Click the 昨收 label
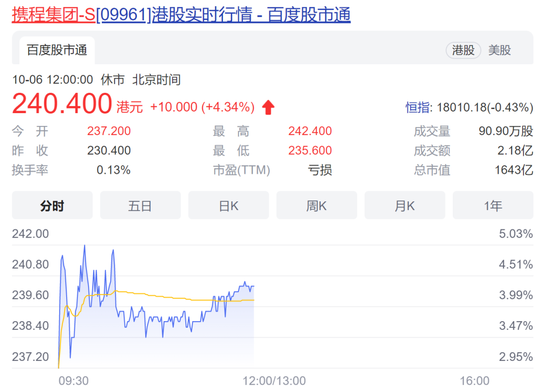550x392 pixels. tap(30, 151)
